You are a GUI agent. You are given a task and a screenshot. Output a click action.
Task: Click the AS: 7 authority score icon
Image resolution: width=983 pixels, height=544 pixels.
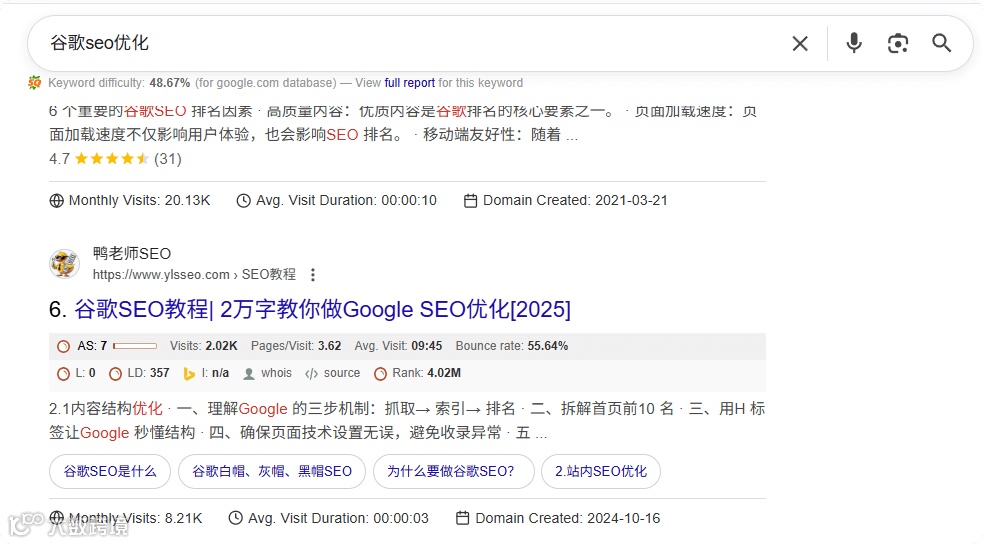(x=63, y=346)
